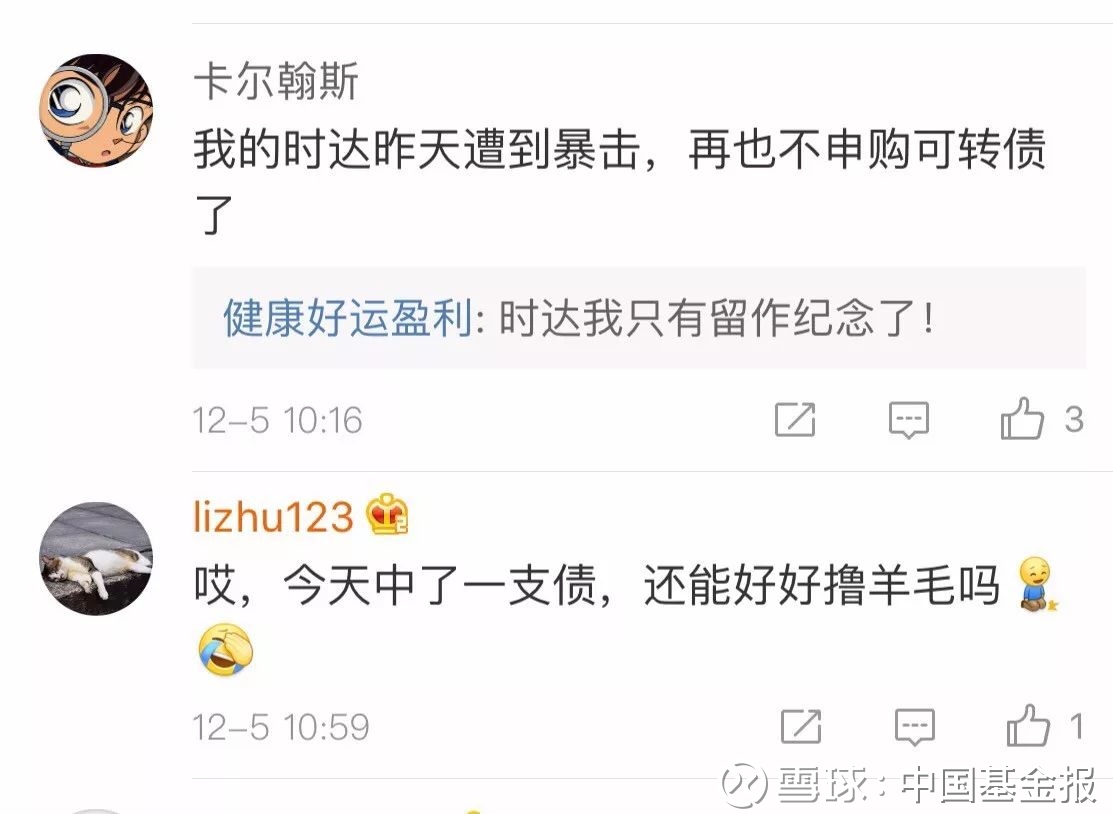
Task: Tap the like count 3 on first comment
Action: (1074, 419)
